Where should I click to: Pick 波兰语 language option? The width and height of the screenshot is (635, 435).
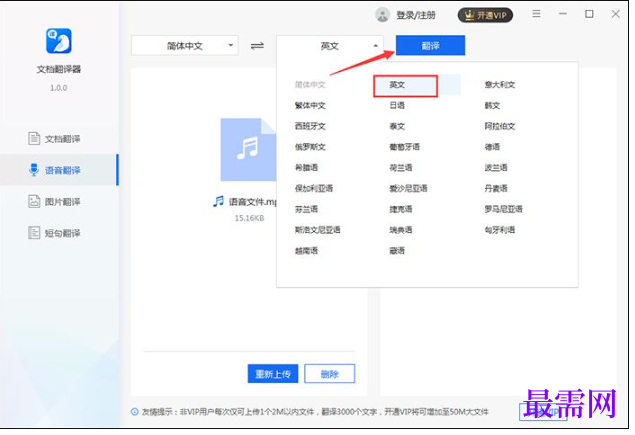click(496, 168)
